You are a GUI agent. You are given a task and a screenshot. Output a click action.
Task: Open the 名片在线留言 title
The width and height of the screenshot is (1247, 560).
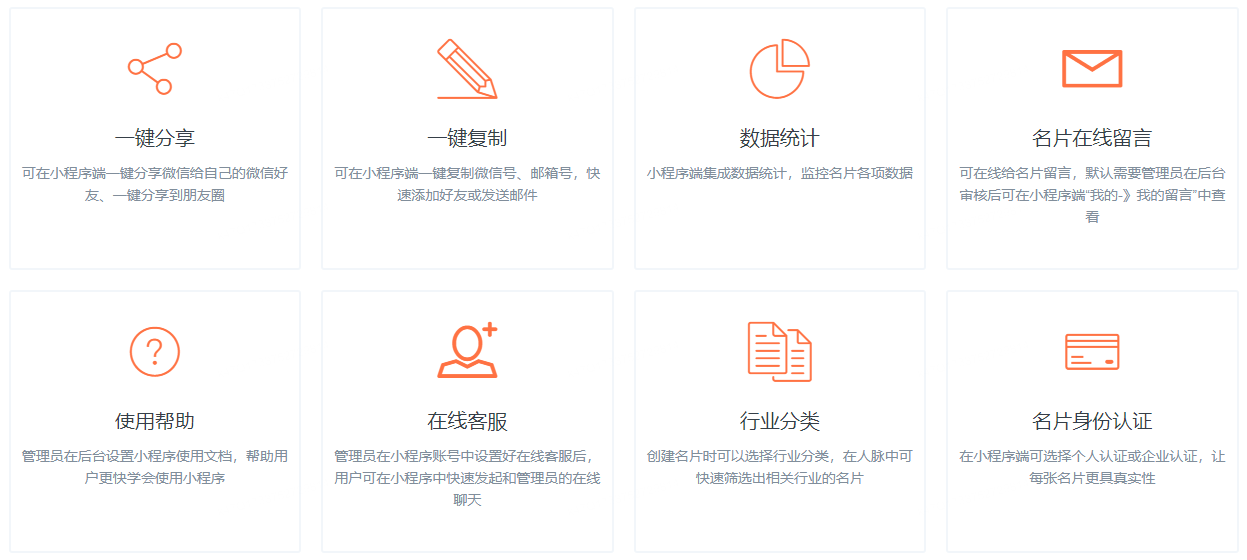[1092, 138]
